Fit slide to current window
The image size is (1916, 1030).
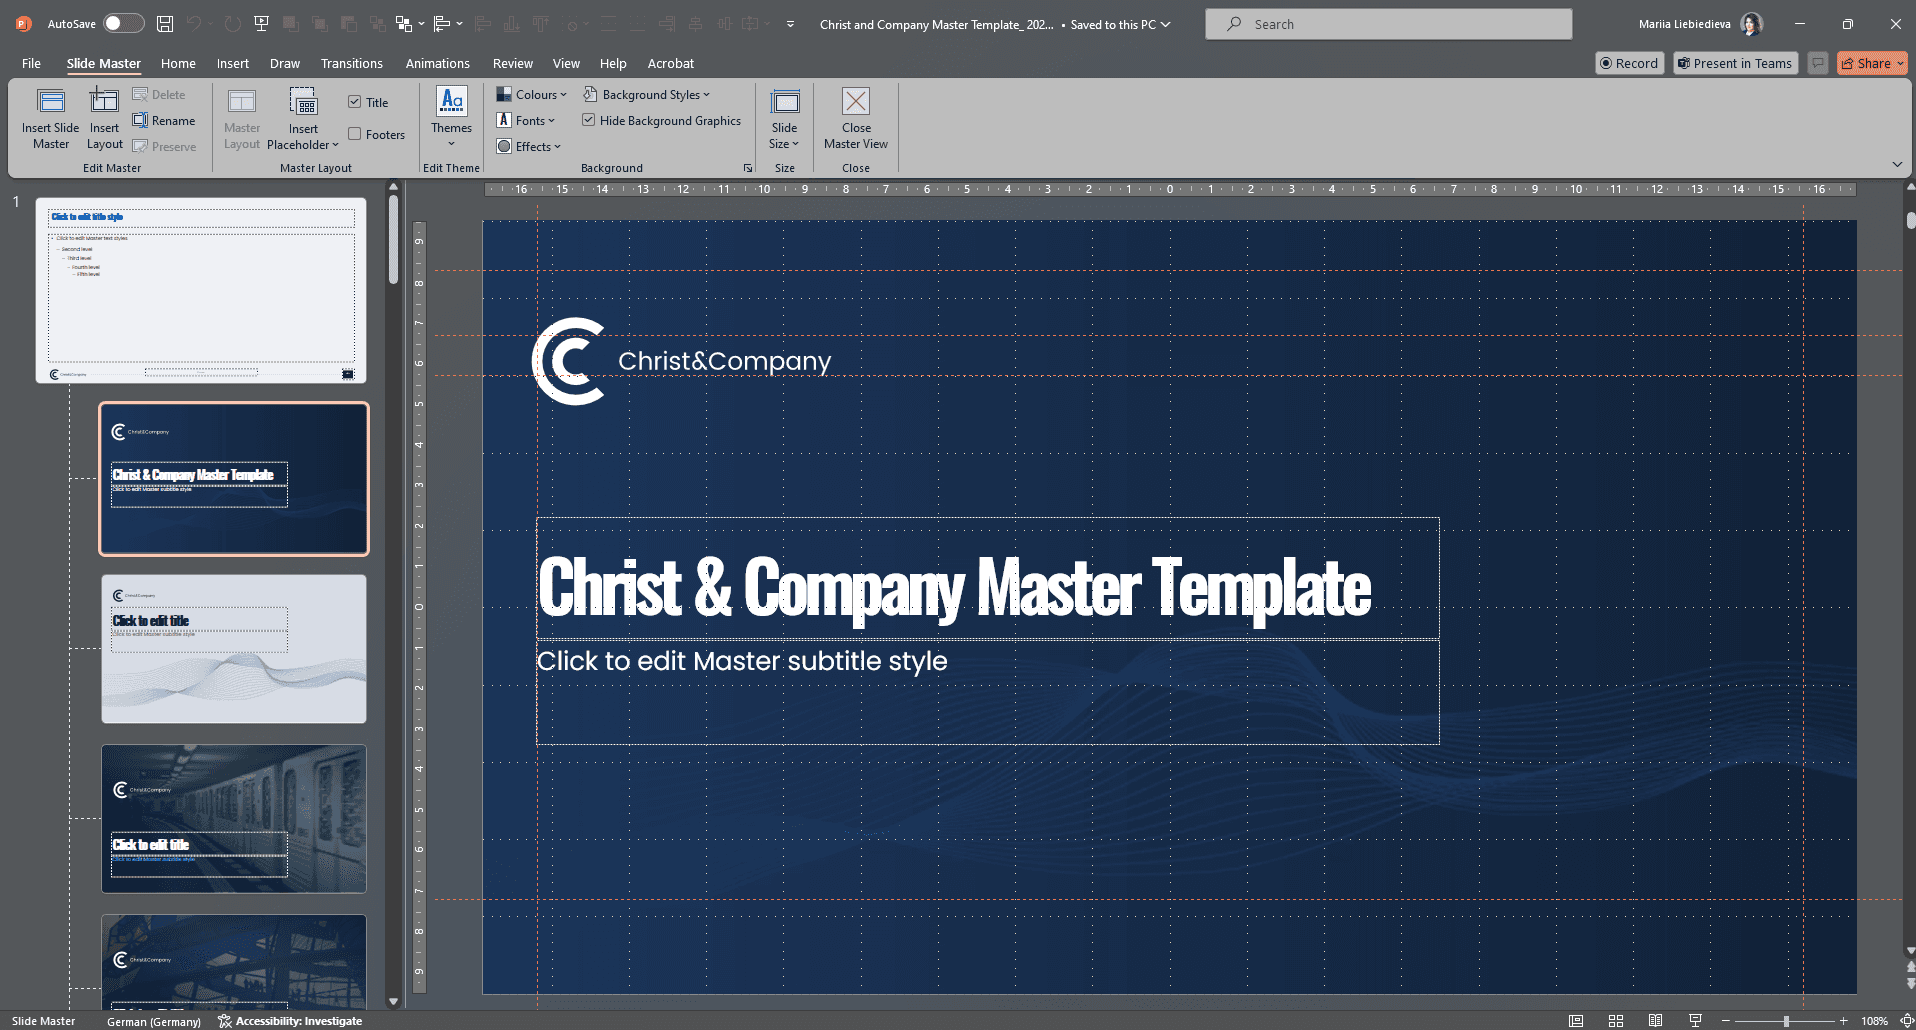1906,1021
